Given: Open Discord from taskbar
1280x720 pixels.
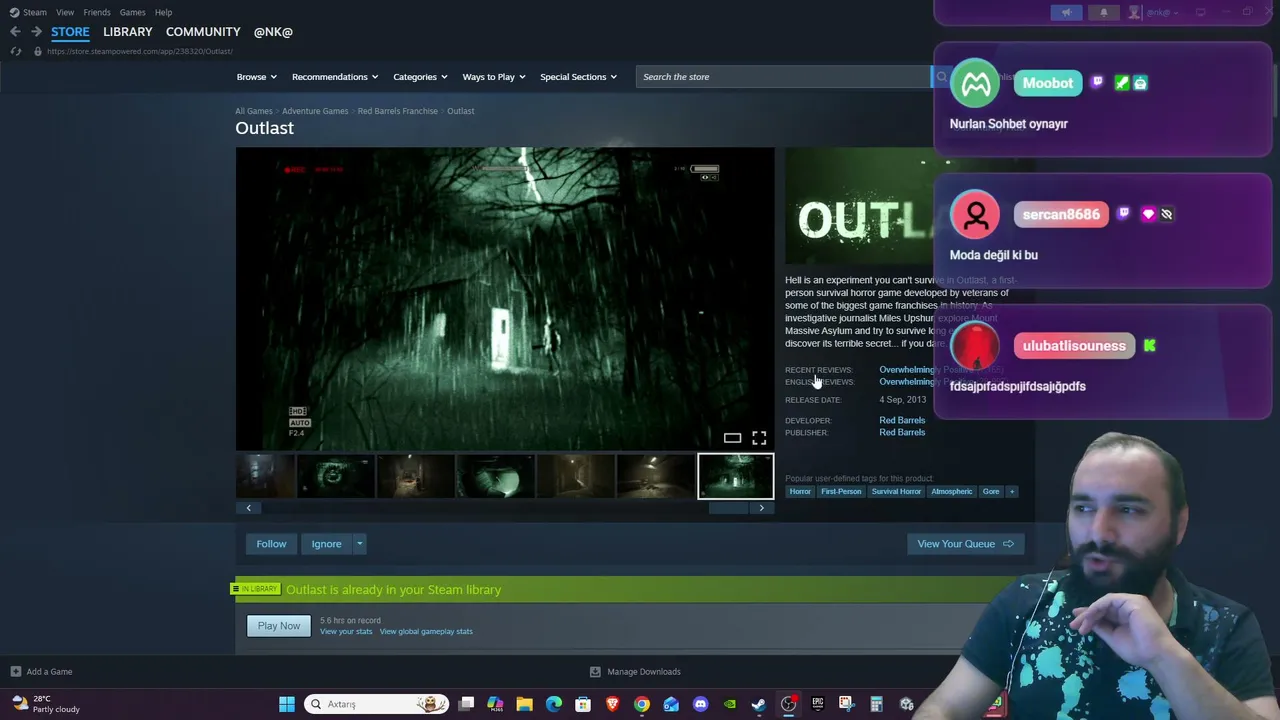Looking at the screenshot, I should 700,704.
